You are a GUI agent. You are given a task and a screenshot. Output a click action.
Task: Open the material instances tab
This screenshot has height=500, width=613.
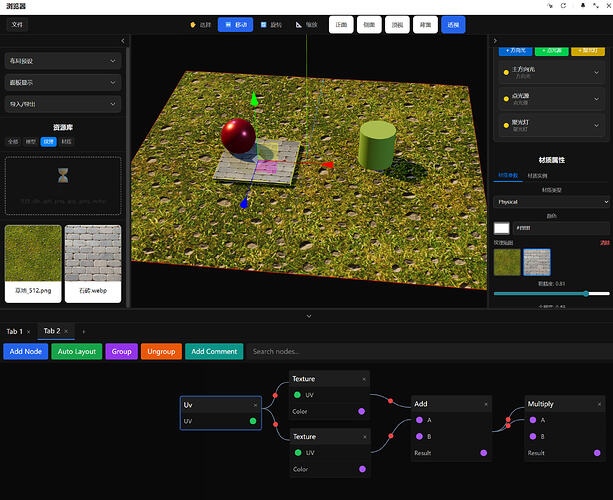click(x=538, y=176)
